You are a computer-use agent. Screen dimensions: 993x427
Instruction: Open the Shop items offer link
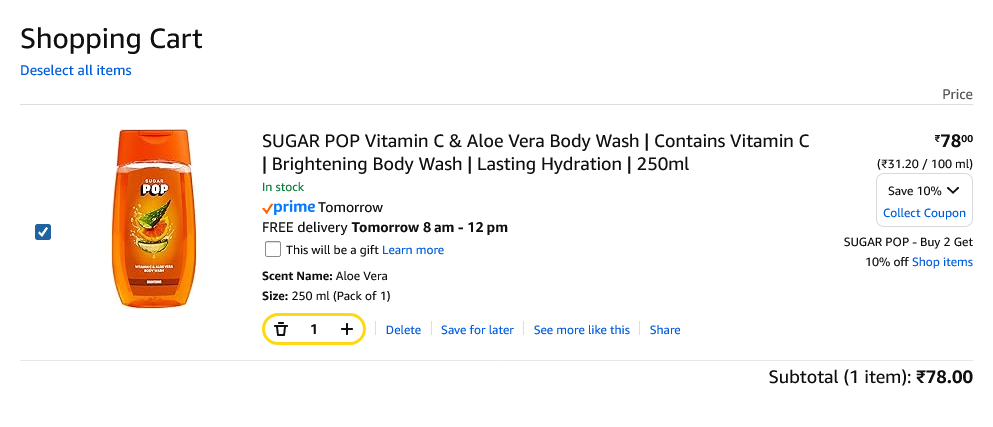tap(942, 262)
